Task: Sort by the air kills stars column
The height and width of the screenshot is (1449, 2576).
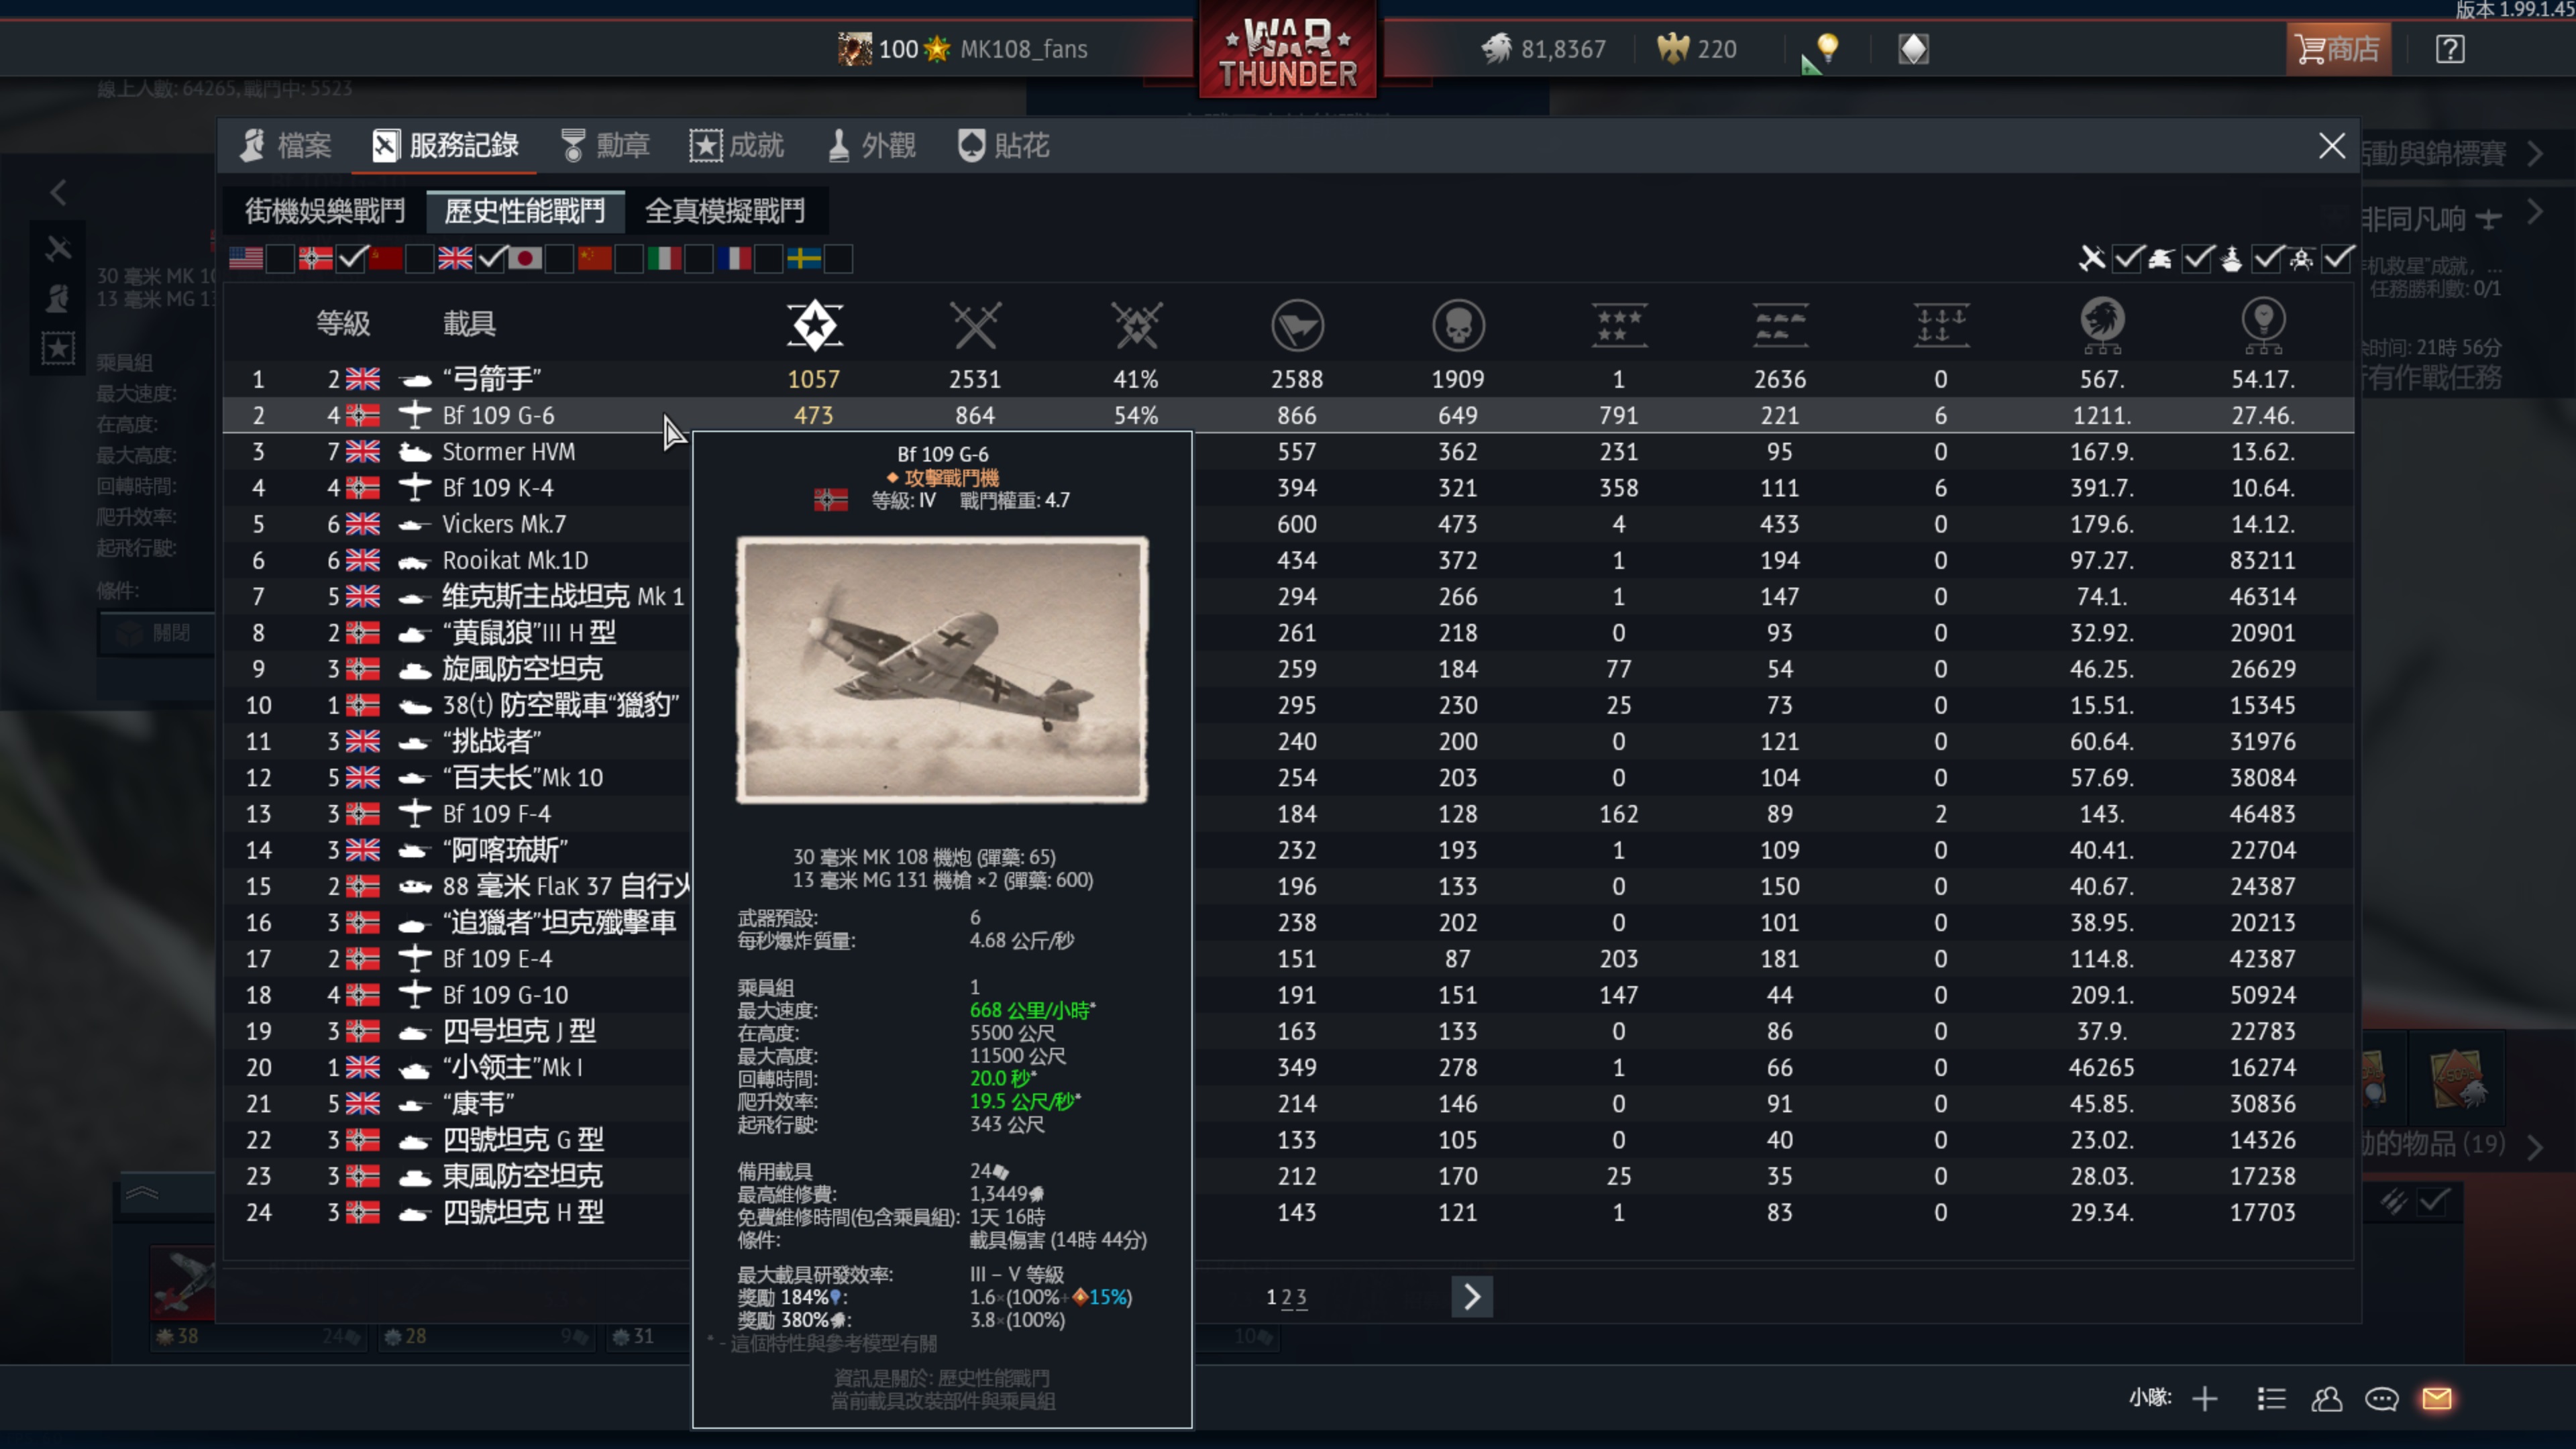Action: tap(1619, 325)
